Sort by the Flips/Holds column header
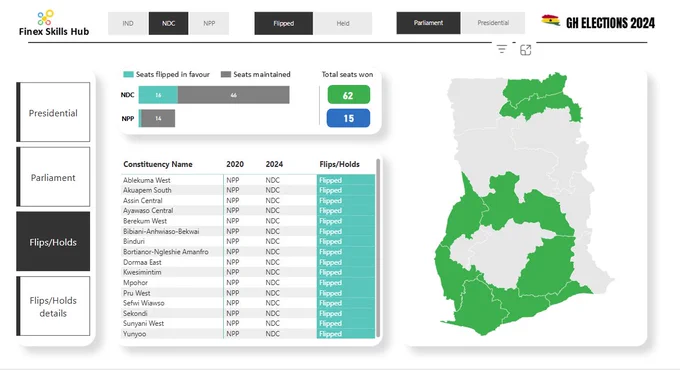This screenshot has height=370, width=680. [340, 164]
